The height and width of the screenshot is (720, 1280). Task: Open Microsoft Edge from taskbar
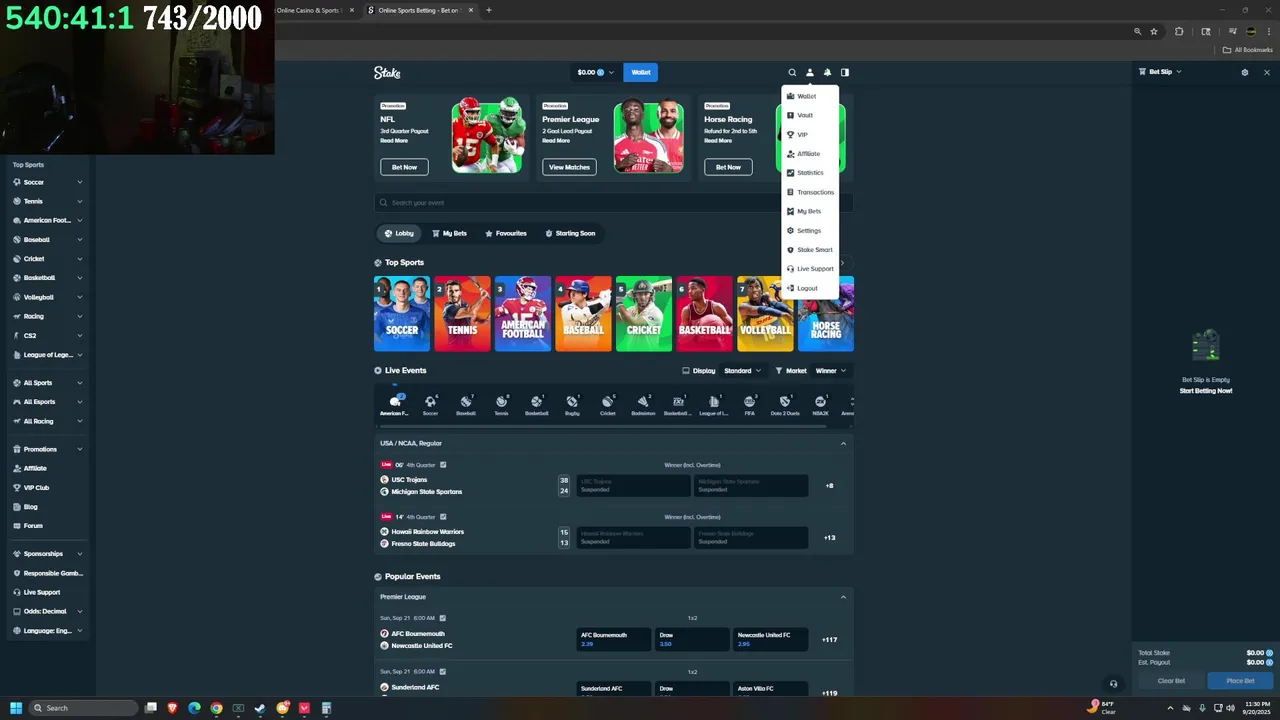[x=194, y=708]
